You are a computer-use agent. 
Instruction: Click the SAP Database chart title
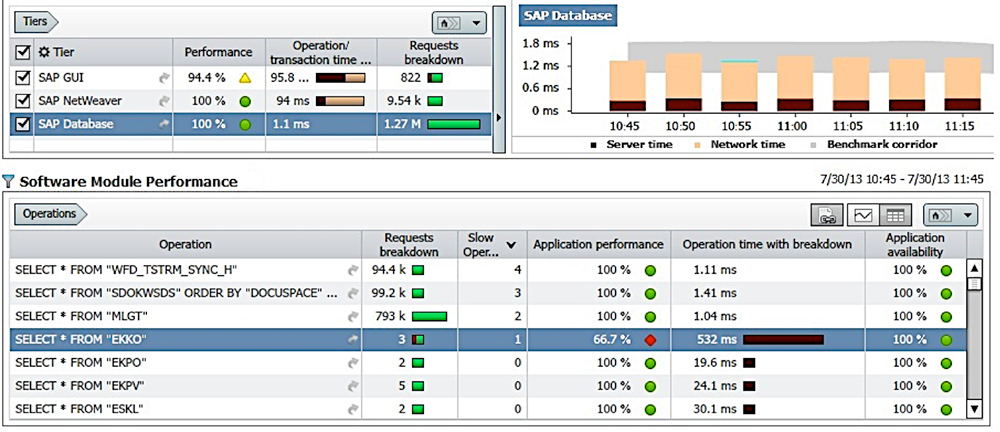coord(568,15)
